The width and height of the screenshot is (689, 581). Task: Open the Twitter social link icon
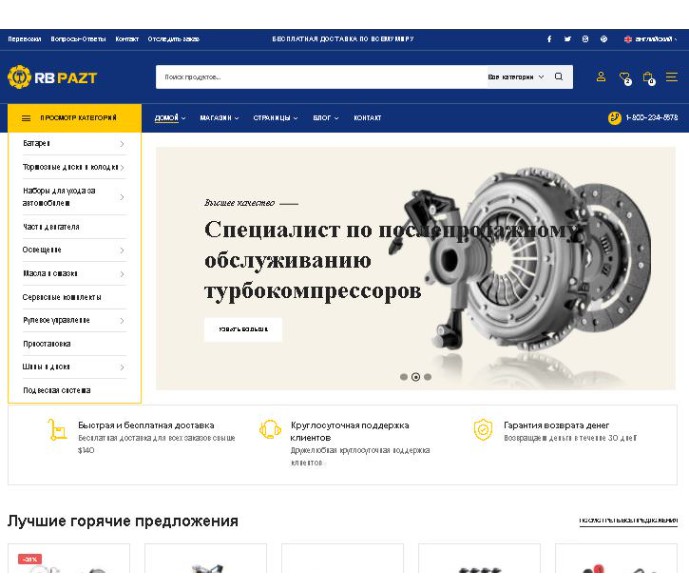pyautogui.click(x=567, y=39)
